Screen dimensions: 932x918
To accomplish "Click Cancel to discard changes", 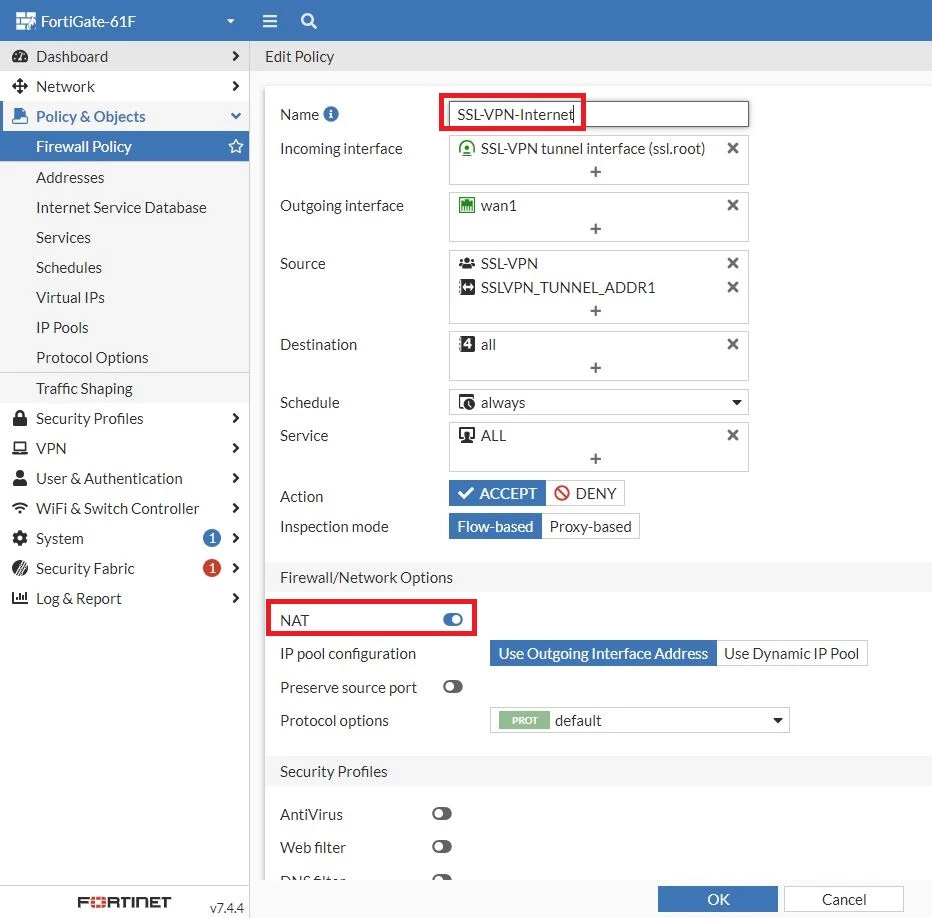I will [x=843, y=899].
